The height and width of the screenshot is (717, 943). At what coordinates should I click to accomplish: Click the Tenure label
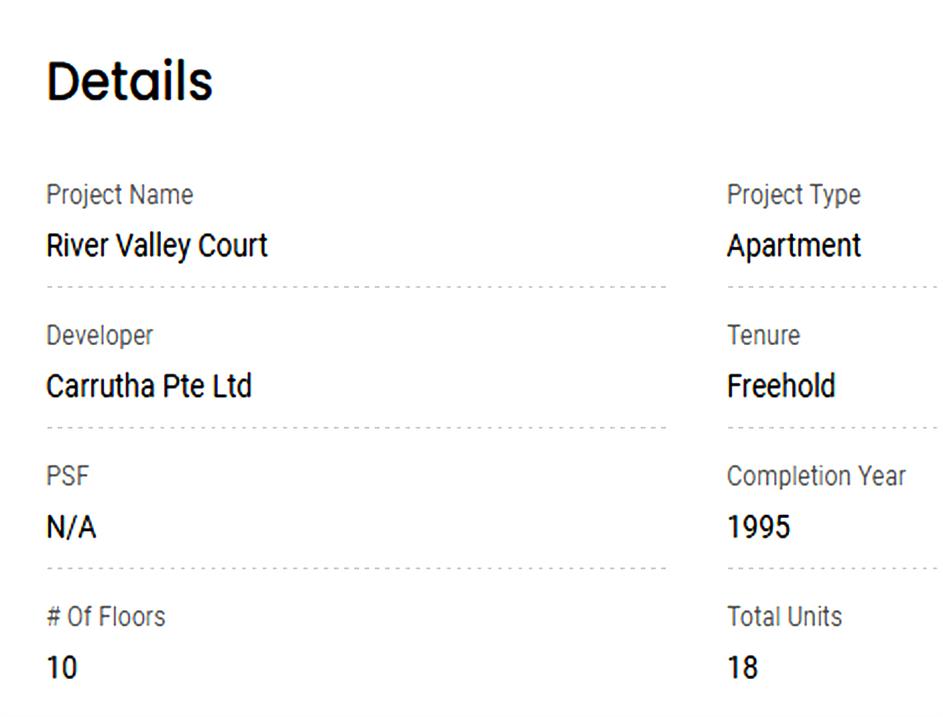coord(763,336)
